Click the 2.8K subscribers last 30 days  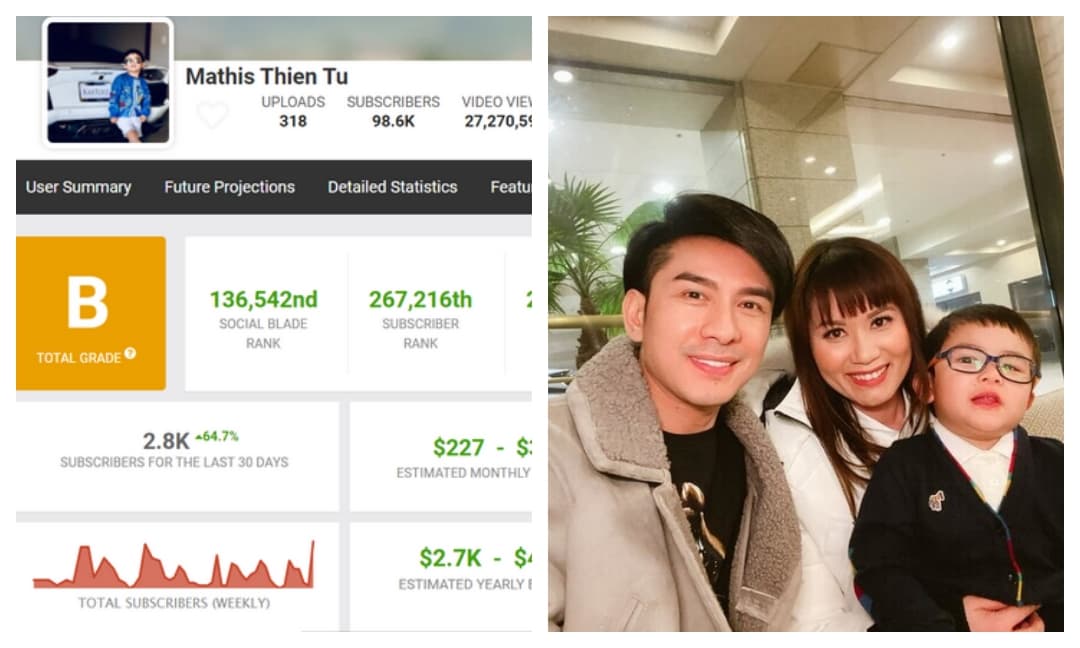click(x=166, y=441)
